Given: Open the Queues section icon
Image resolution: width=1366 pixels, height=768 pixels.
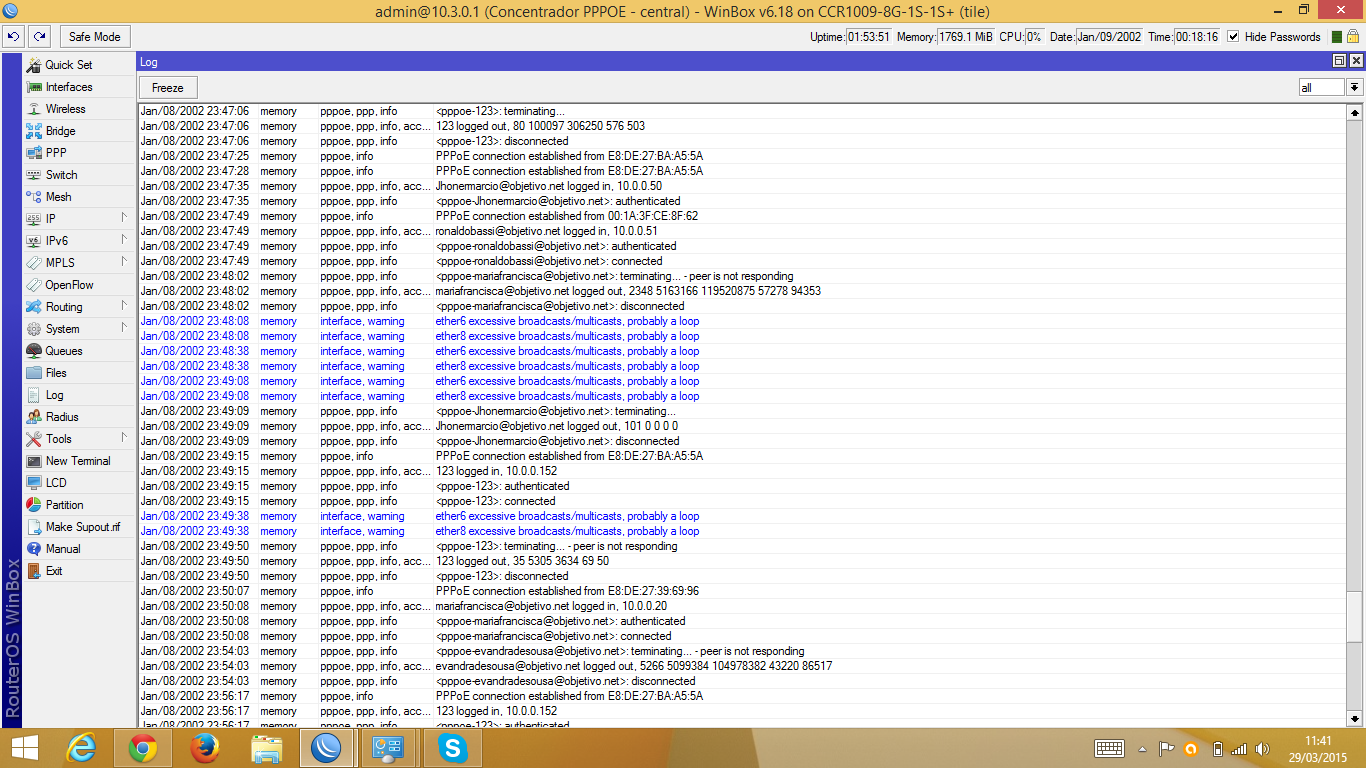Looking at the screenshot, I should (35, 351).
